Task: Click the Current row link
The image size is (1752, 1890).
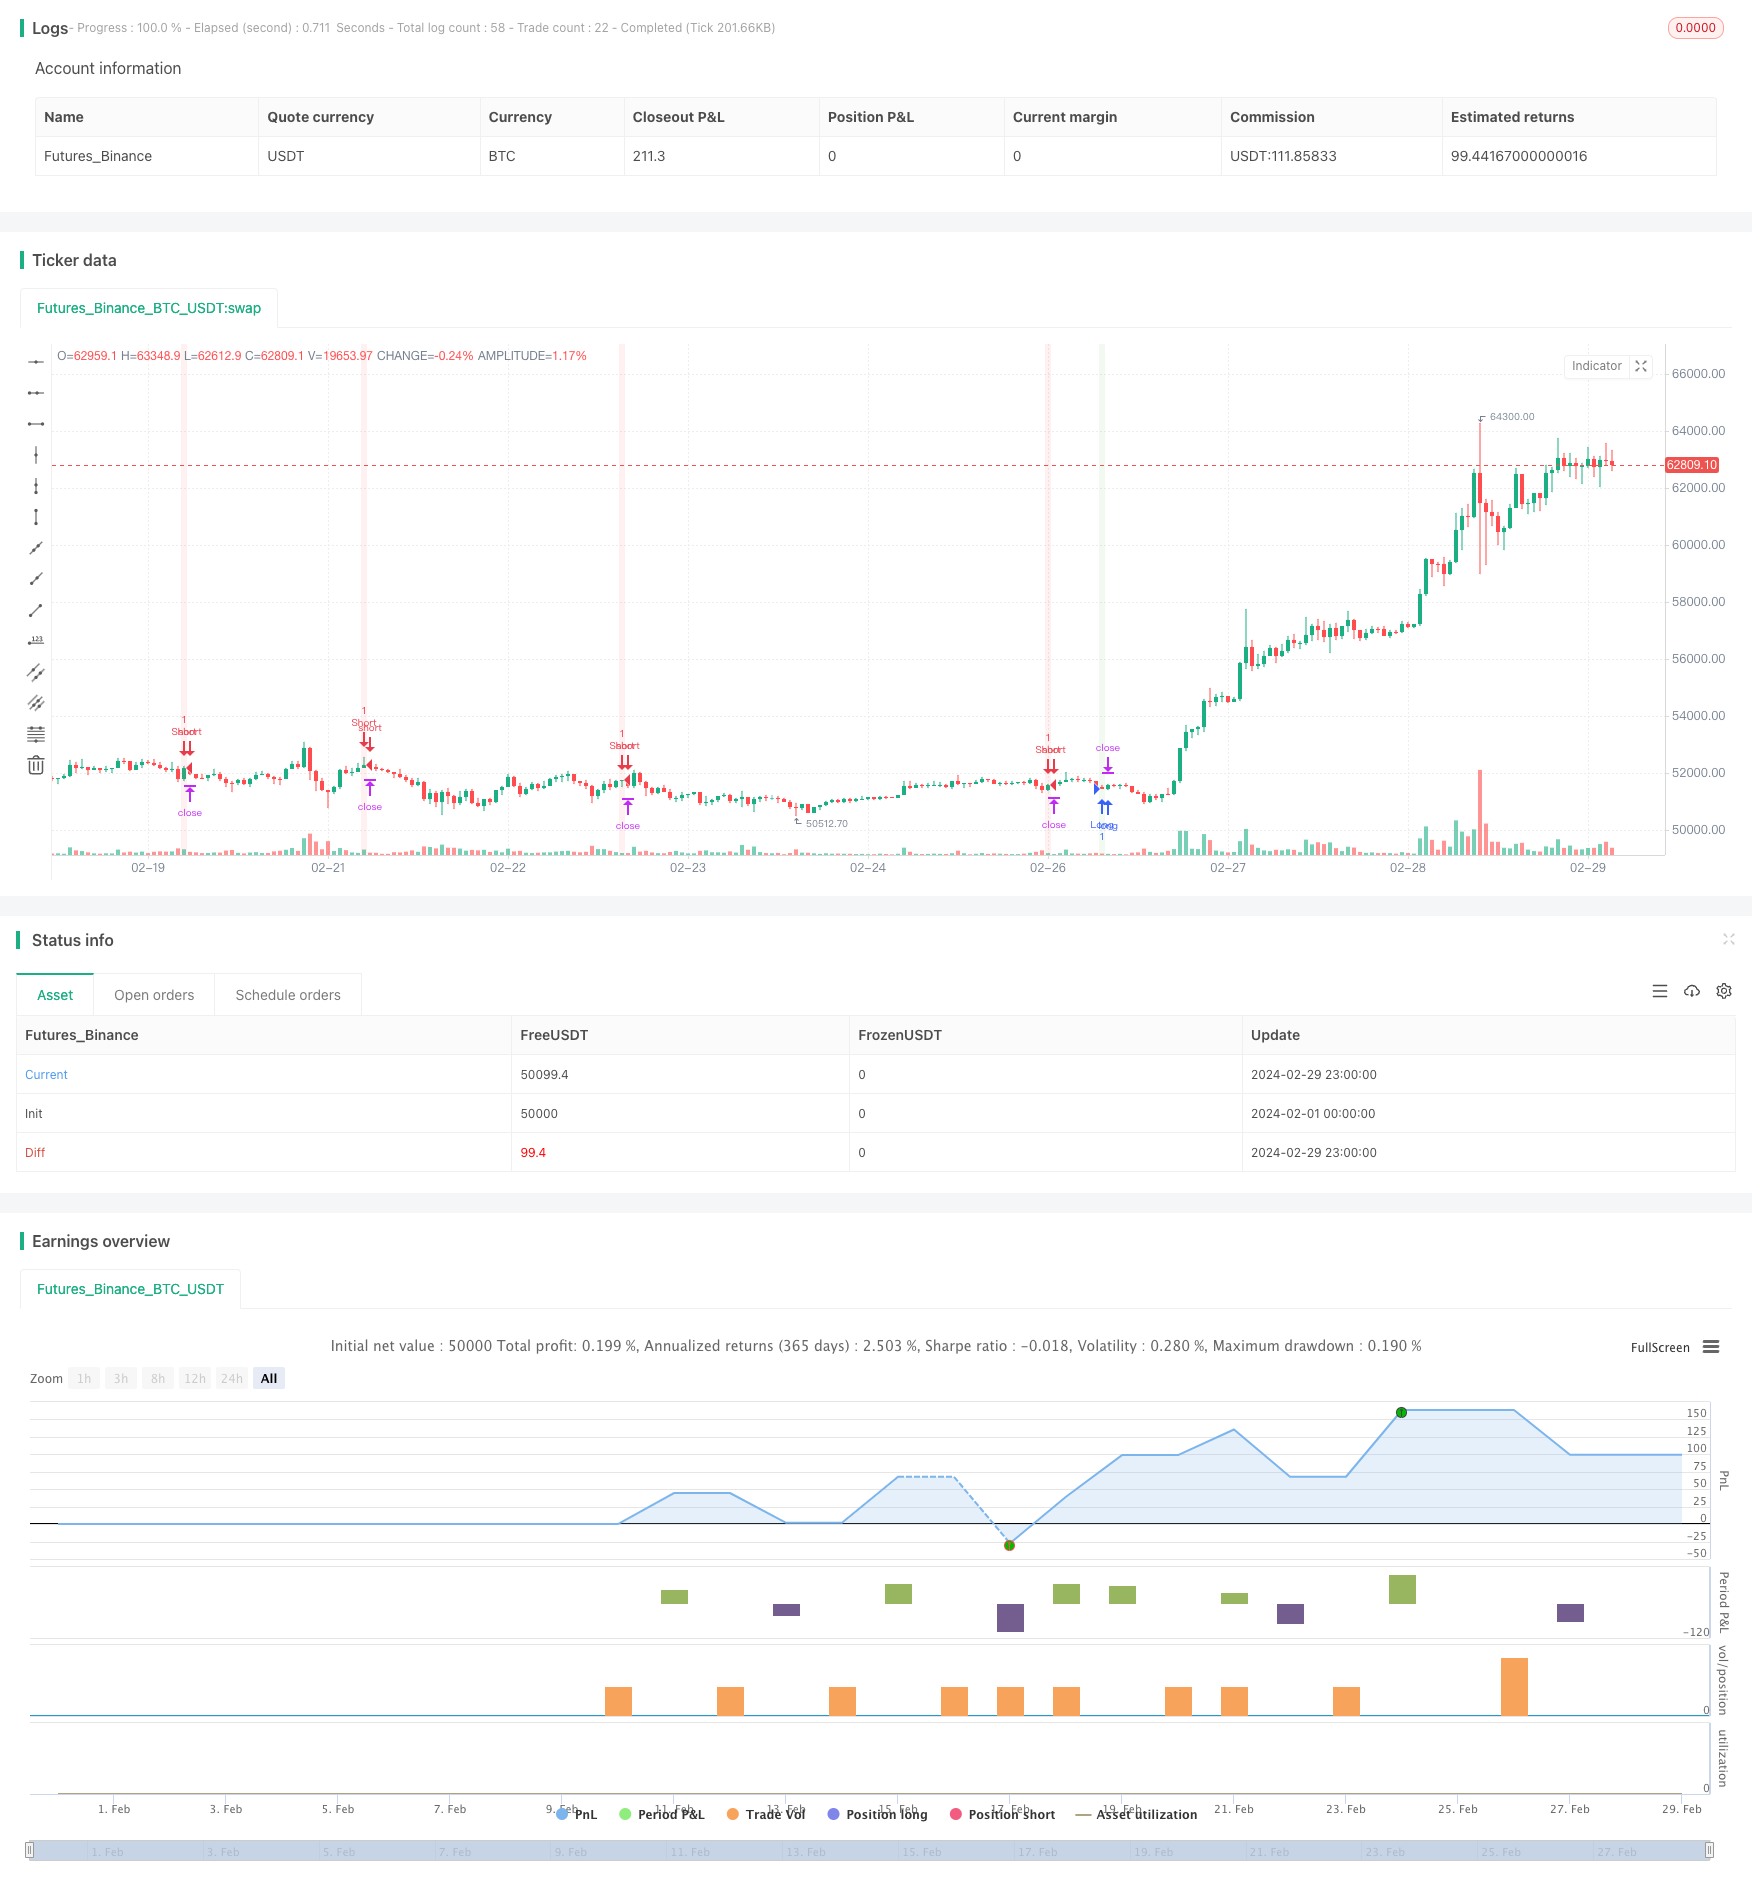Action: (46, 1074)
